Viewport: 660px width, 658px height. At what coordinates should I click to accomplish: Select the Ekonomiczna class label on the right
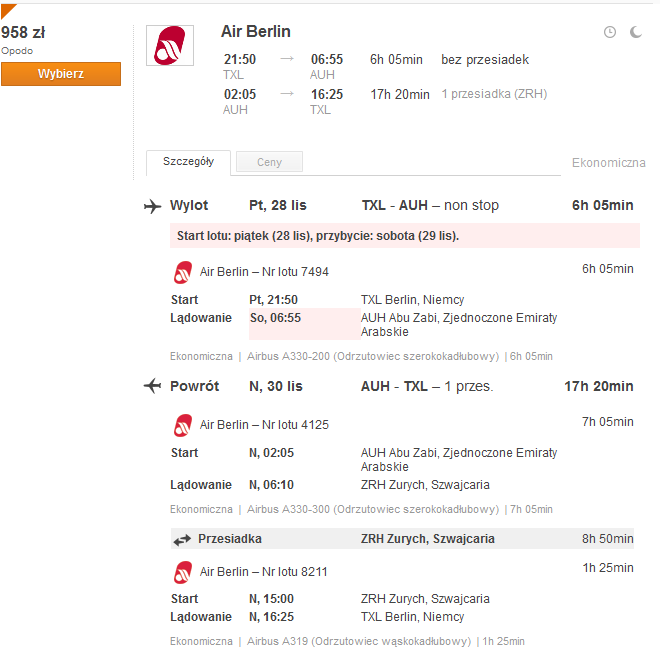pyautogui.click(x=608, y=163)
